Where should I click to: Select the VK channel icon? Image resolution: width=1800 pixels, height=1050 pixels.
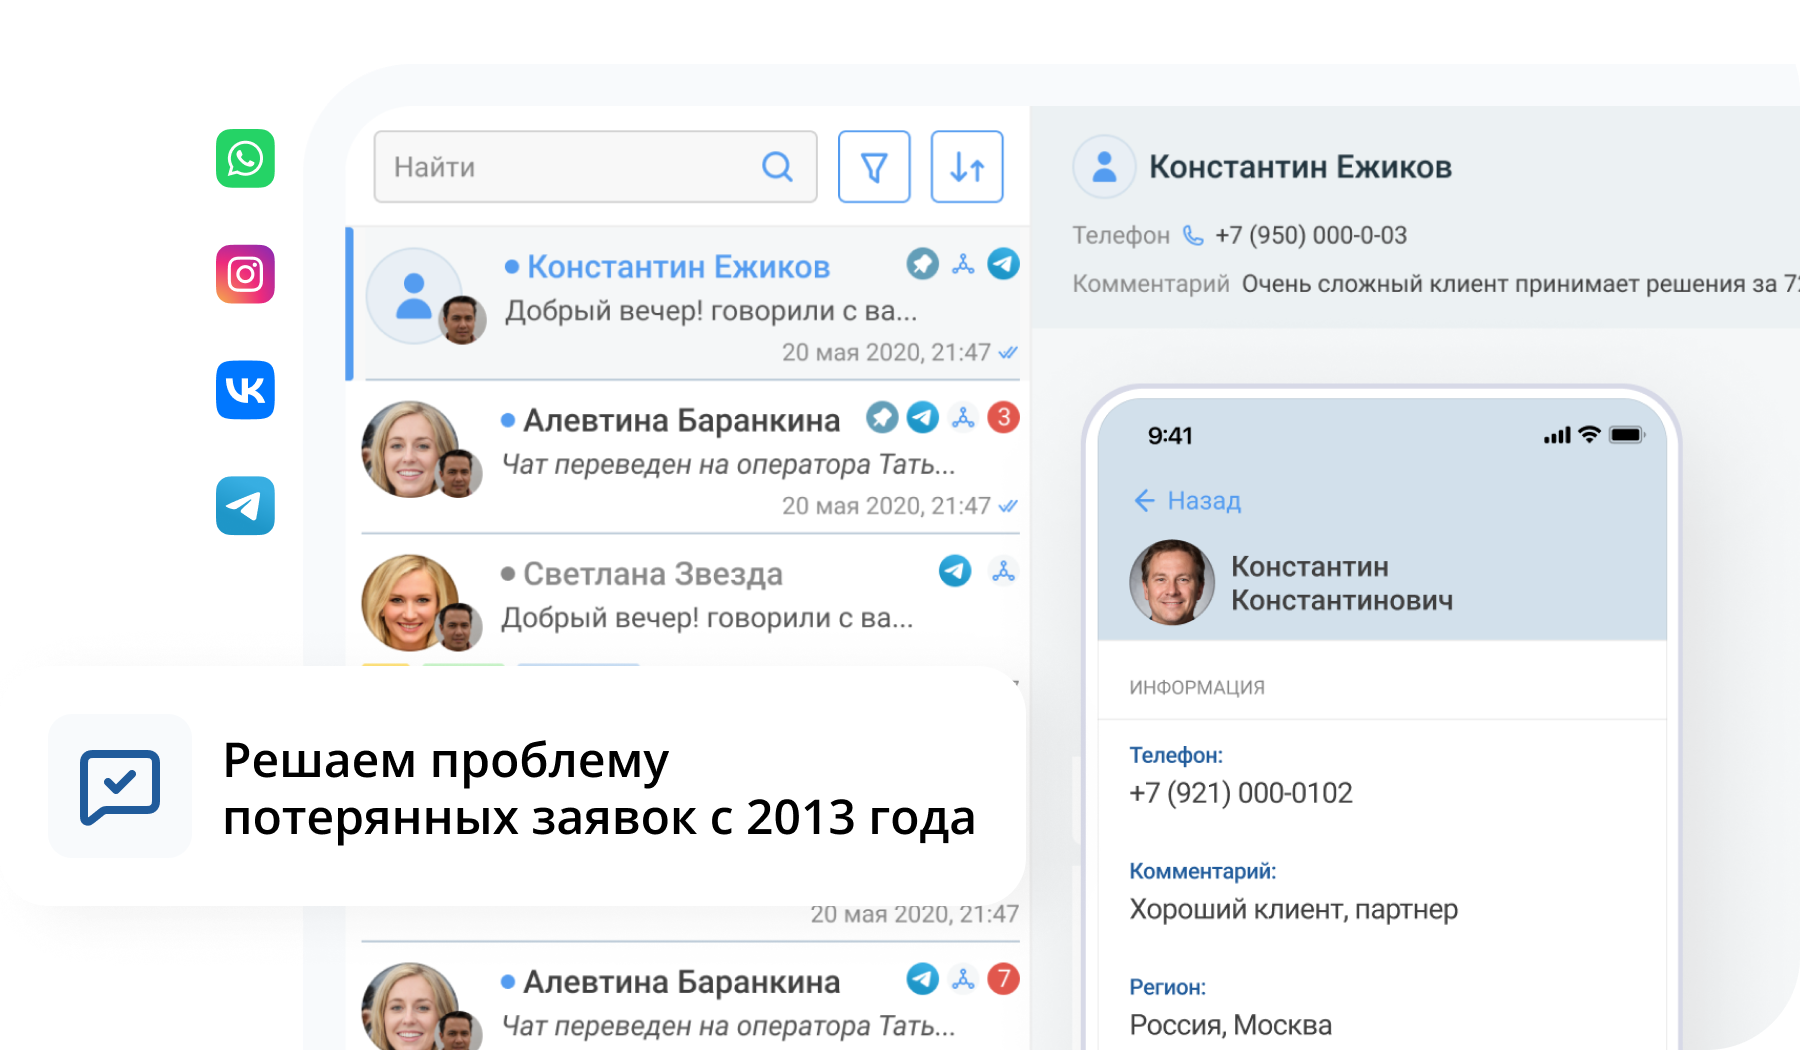(245, 390)
